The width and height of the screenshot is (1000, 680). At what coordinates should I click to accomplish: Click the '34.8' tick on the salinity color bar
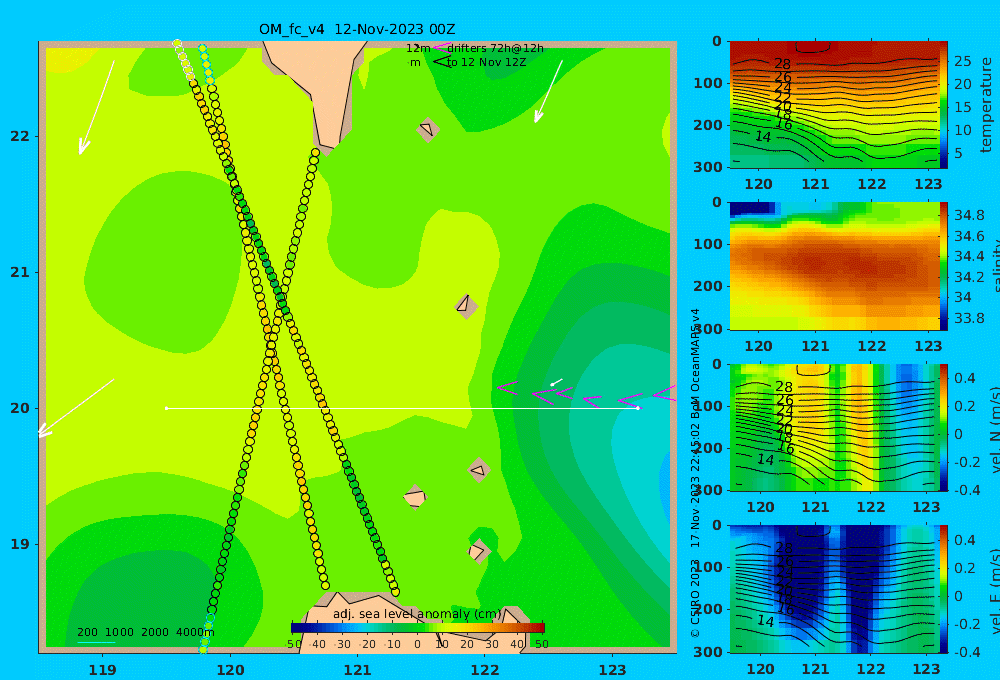[969, 215]
